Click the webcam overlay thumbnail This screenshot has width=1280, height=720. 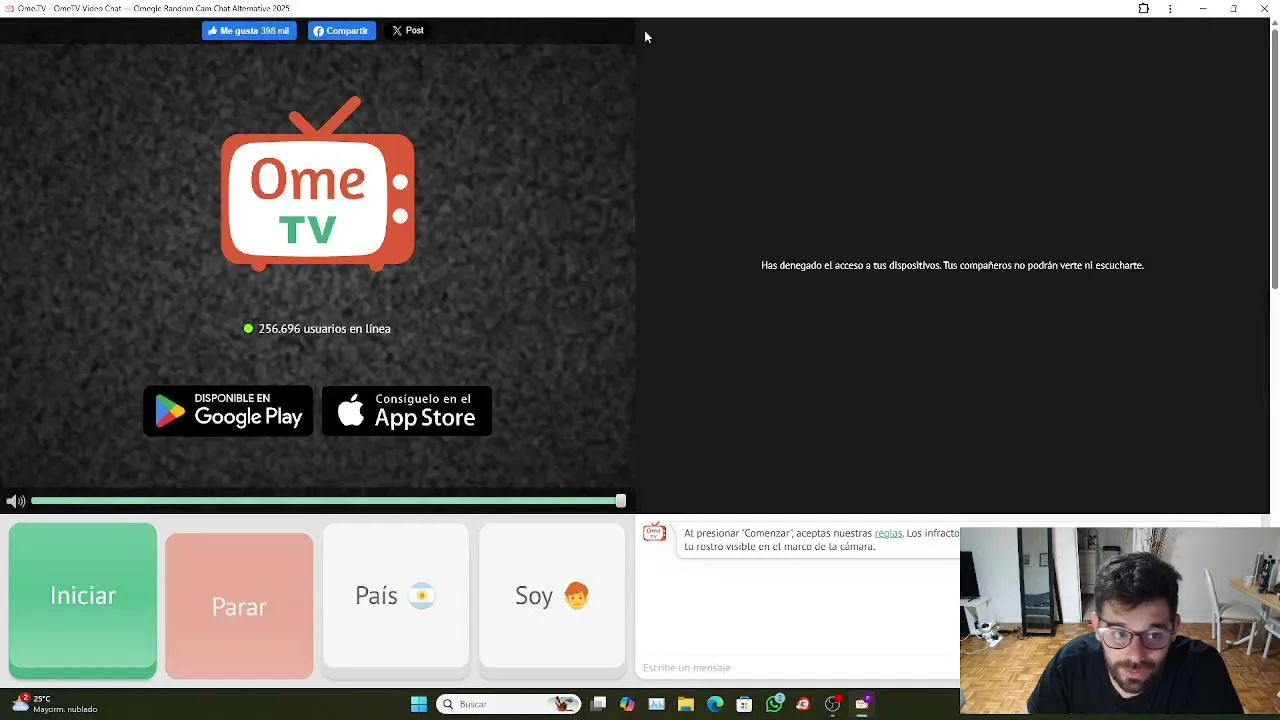click(x=1120, y=620)
